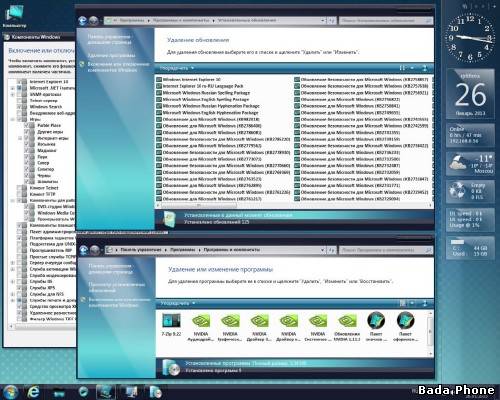Open the Organize dropdown in programs window
The width and height of the screenshot is (500, 400).
[x=178, y=303]
